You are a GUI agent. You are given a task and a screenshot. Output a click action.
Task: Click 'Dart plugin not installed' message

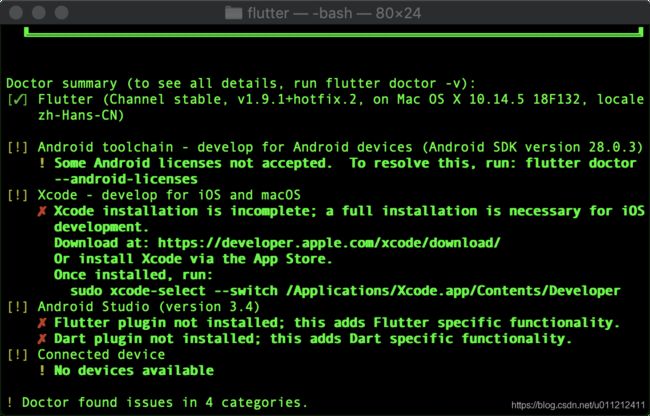[x=313, y=339]
